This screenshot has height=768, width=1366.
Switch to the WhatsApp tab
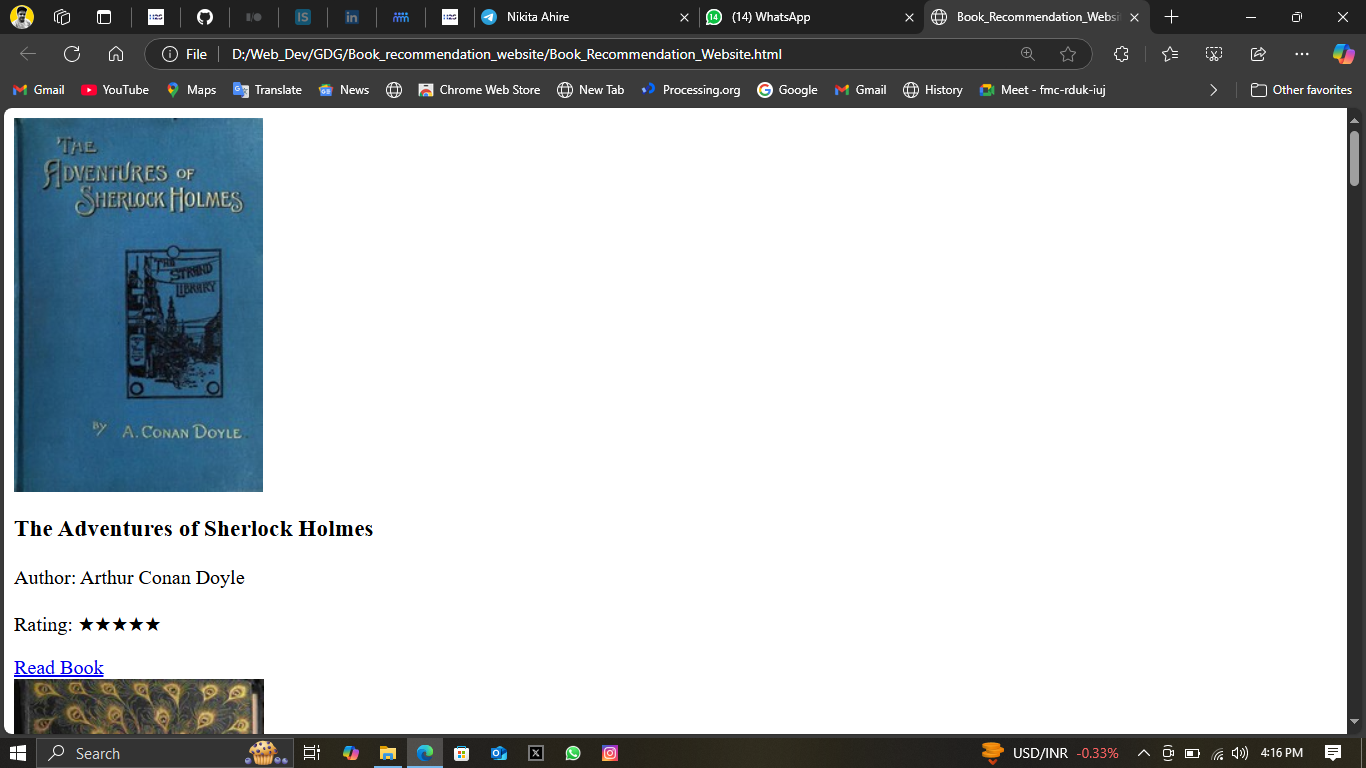(805, 17)
